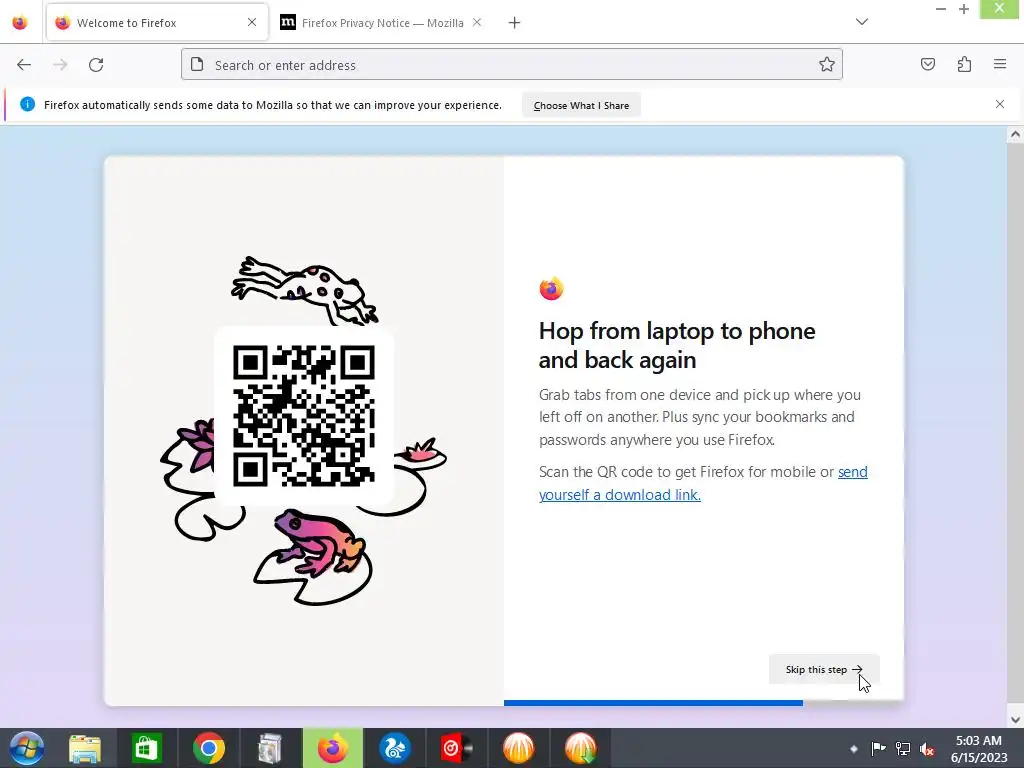The height and width of the screenshot is (768, 1024).
Task: Click the Firefox logo above the heading
Action: click(x=551, y=288)
